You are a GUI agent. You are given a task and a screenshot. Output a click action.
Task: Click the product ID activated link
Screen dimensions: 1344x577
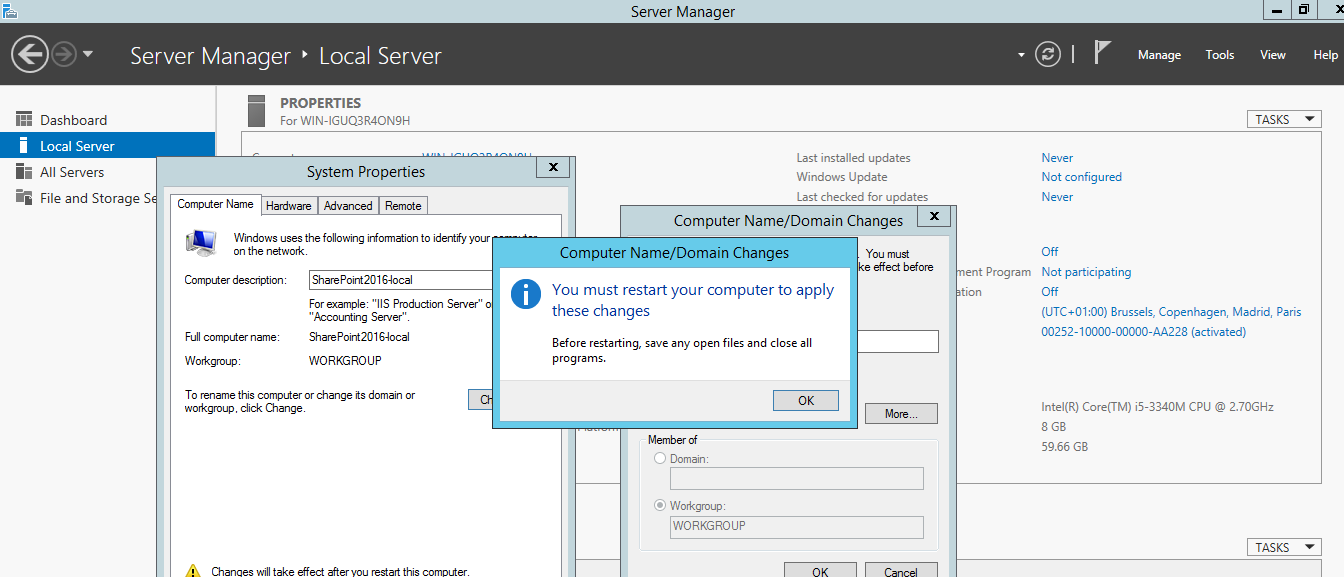[1143, 332]
